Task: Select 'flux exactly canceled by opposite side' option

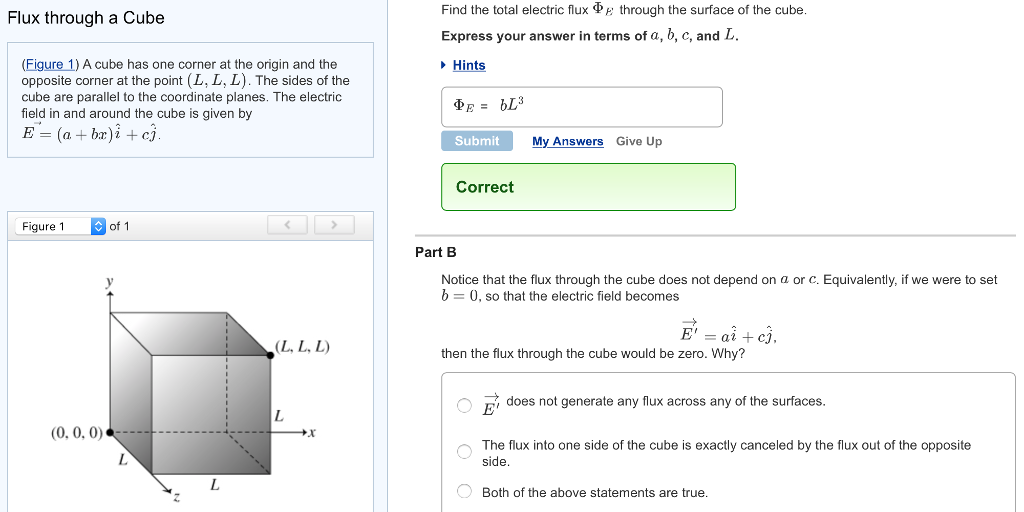Action: pos(465,452)
